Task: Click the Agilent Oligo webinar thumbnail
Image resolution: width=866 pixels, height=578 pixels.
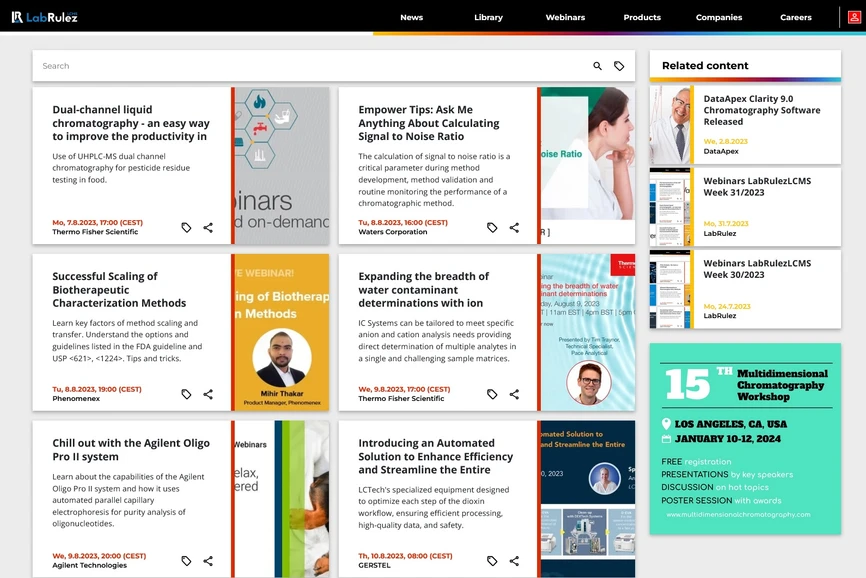Action: [x=282, y=499]
